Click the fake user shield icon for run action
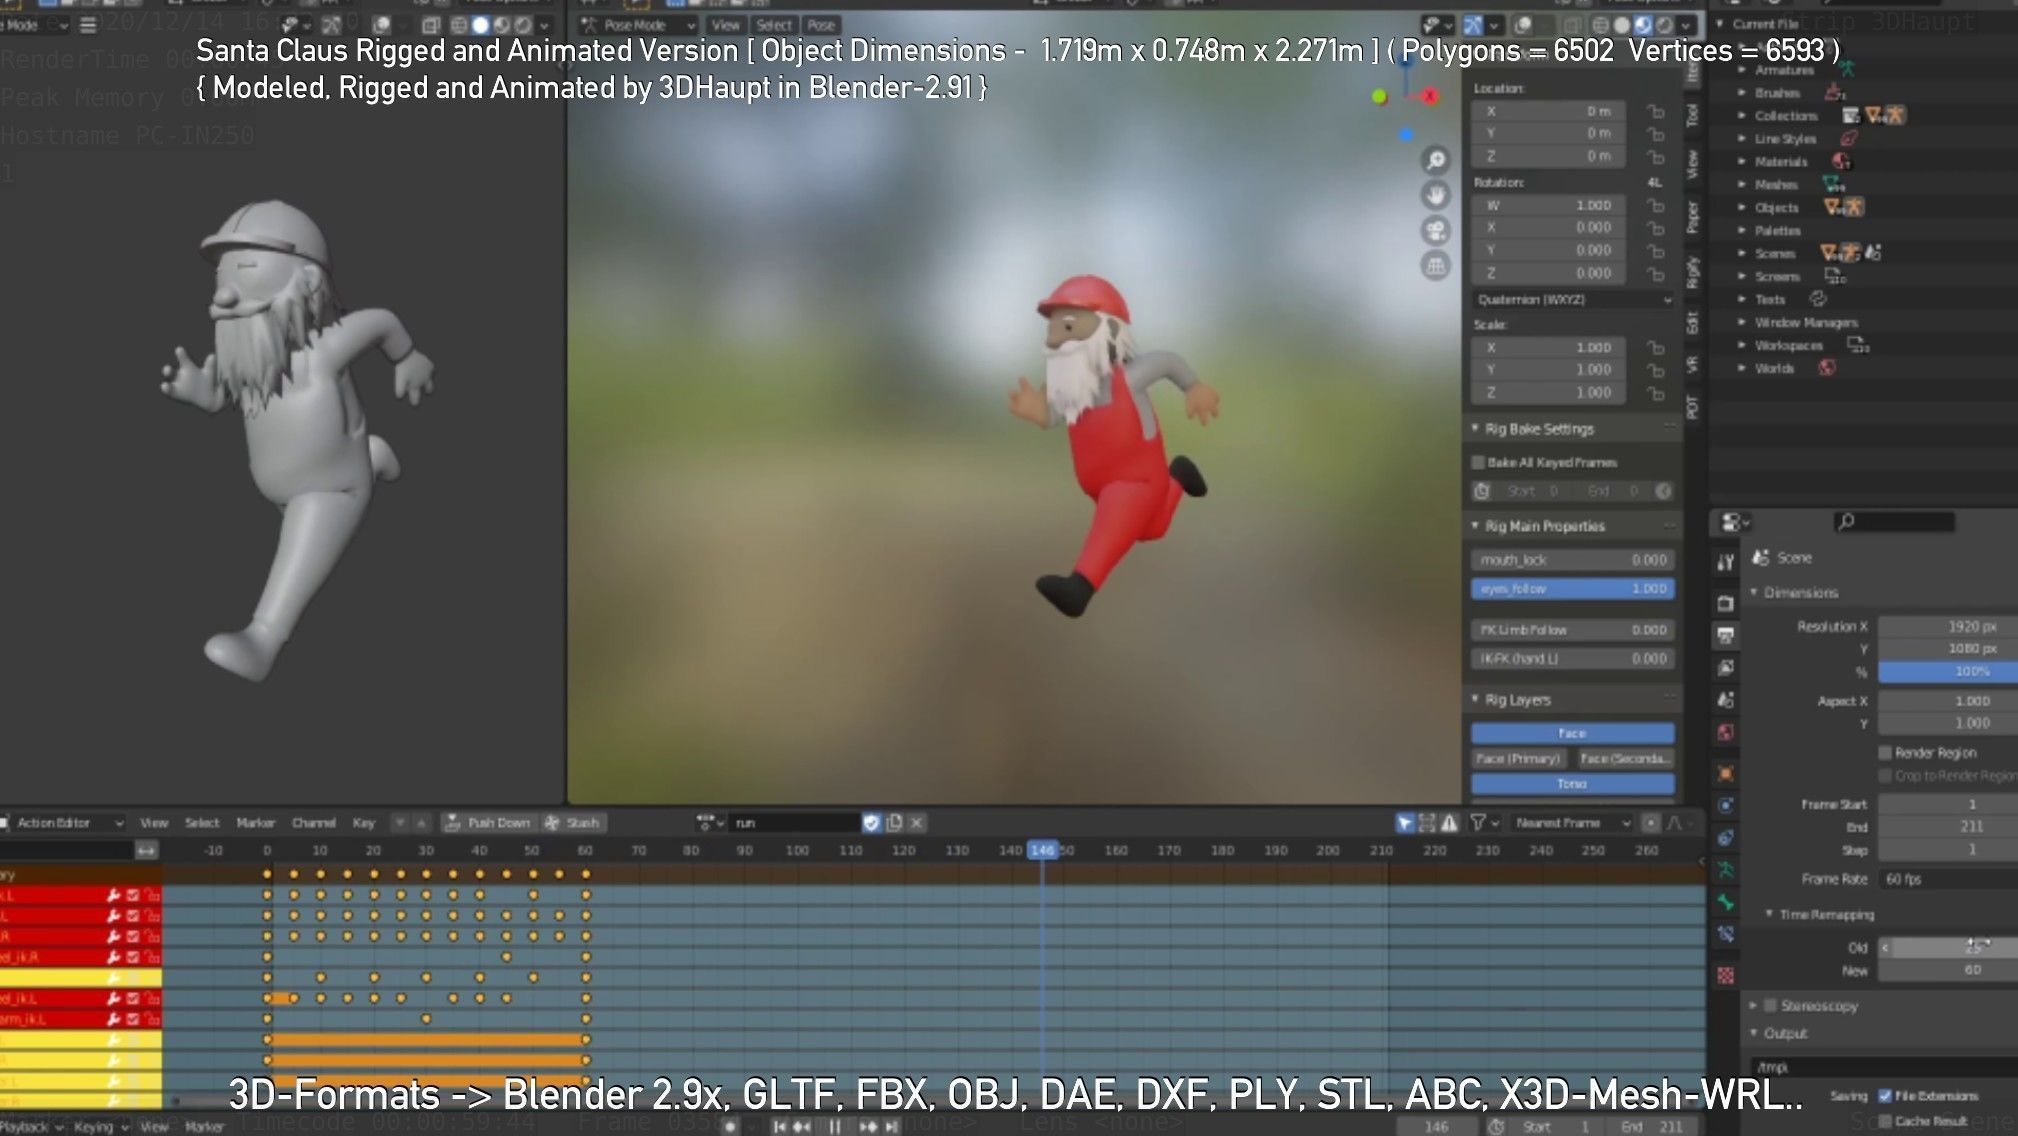This screenshot has height=1136, width=2018. [871, 822]
